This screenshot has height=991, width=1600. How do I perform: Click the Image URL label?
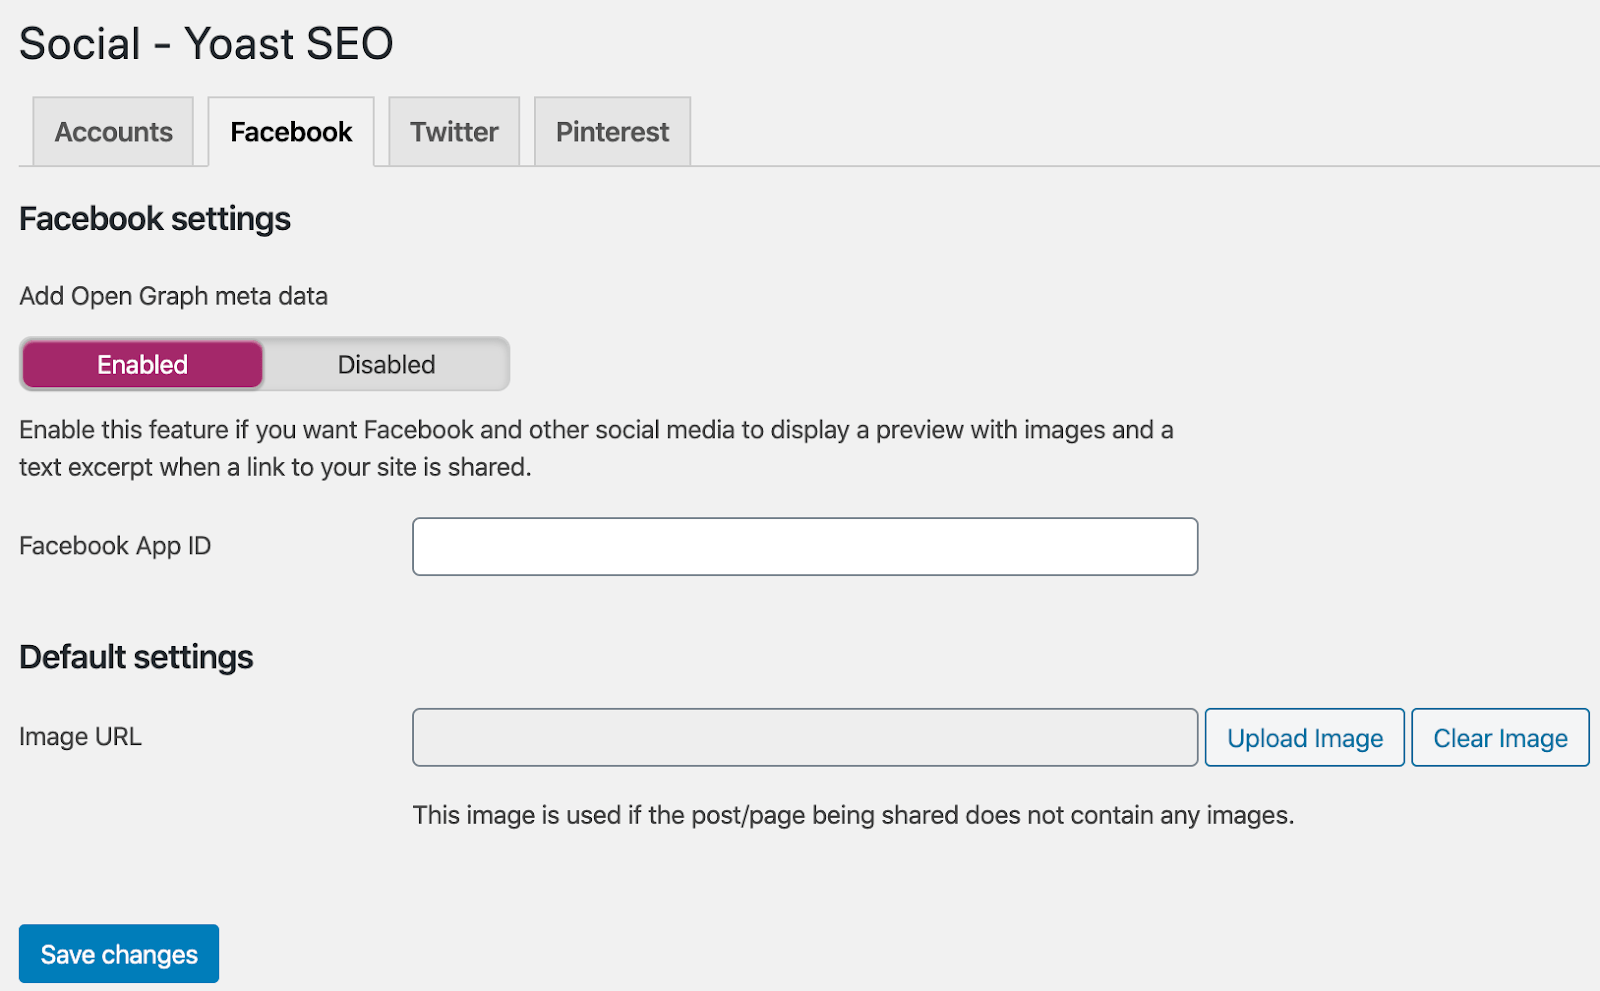[80, 737]
